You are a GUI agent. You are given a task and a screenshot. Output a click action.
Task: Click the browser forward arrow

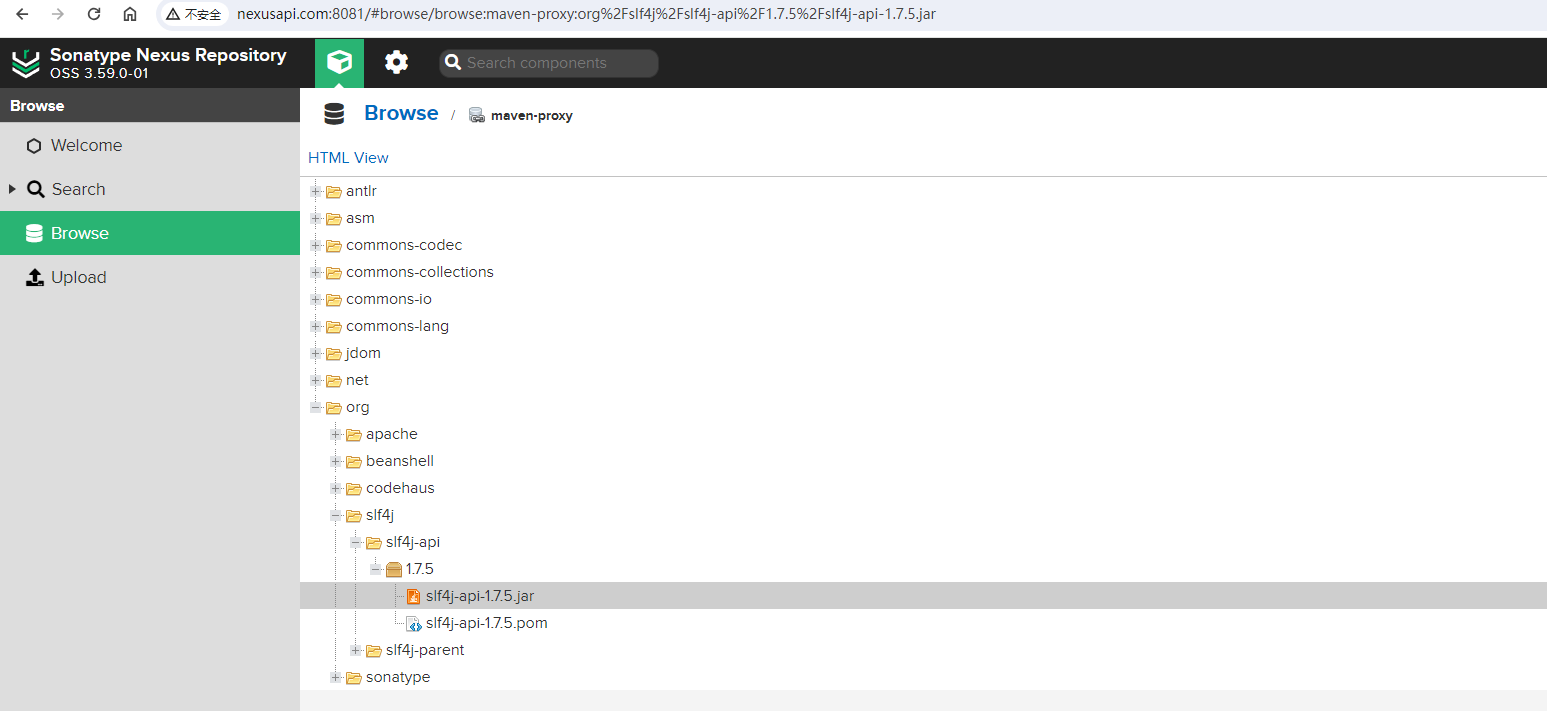tap(58, 14)
